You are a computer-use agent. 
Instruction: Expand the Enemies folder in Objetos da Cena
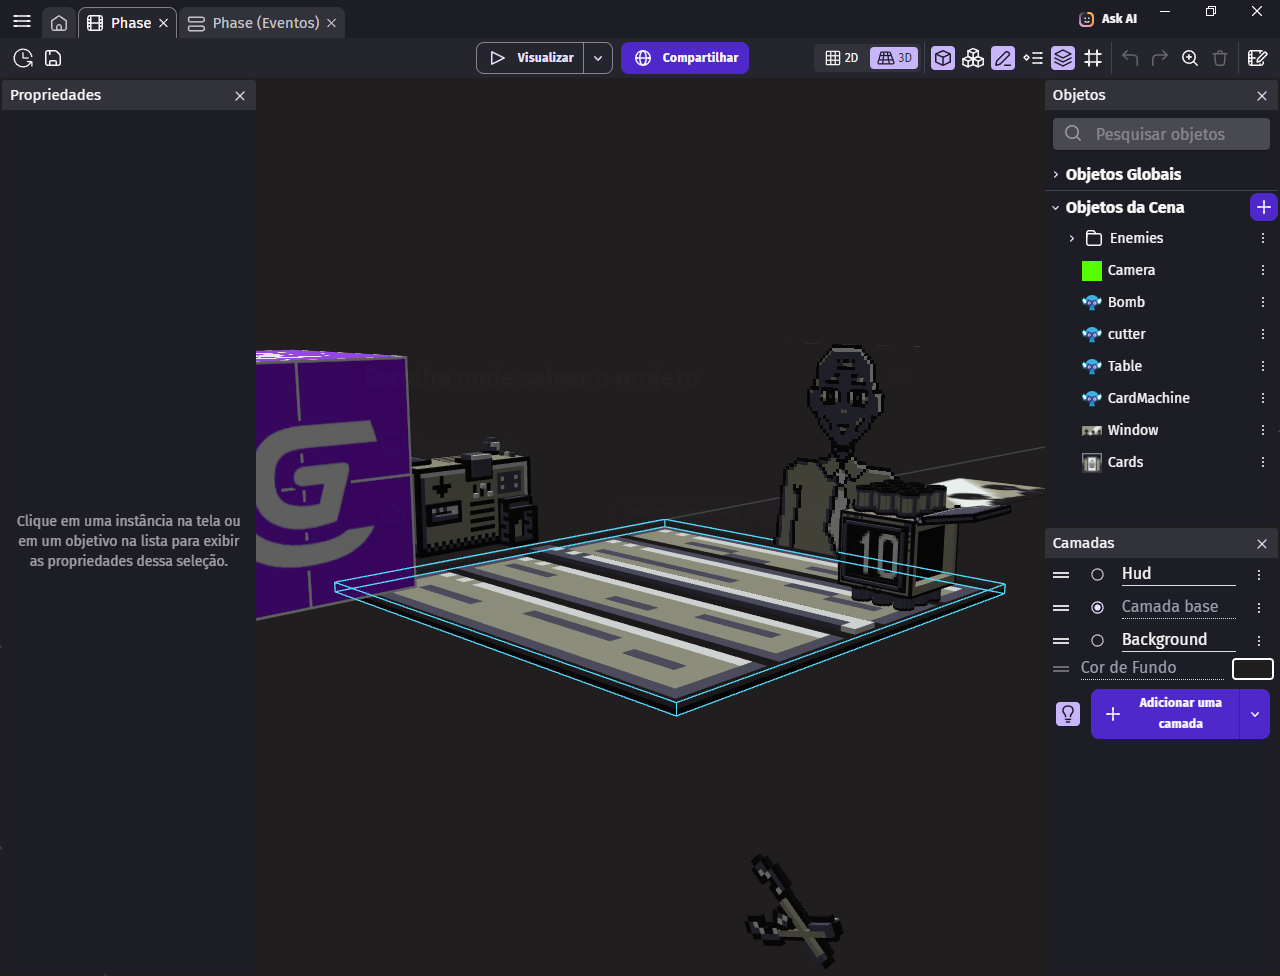(1071, 238)
